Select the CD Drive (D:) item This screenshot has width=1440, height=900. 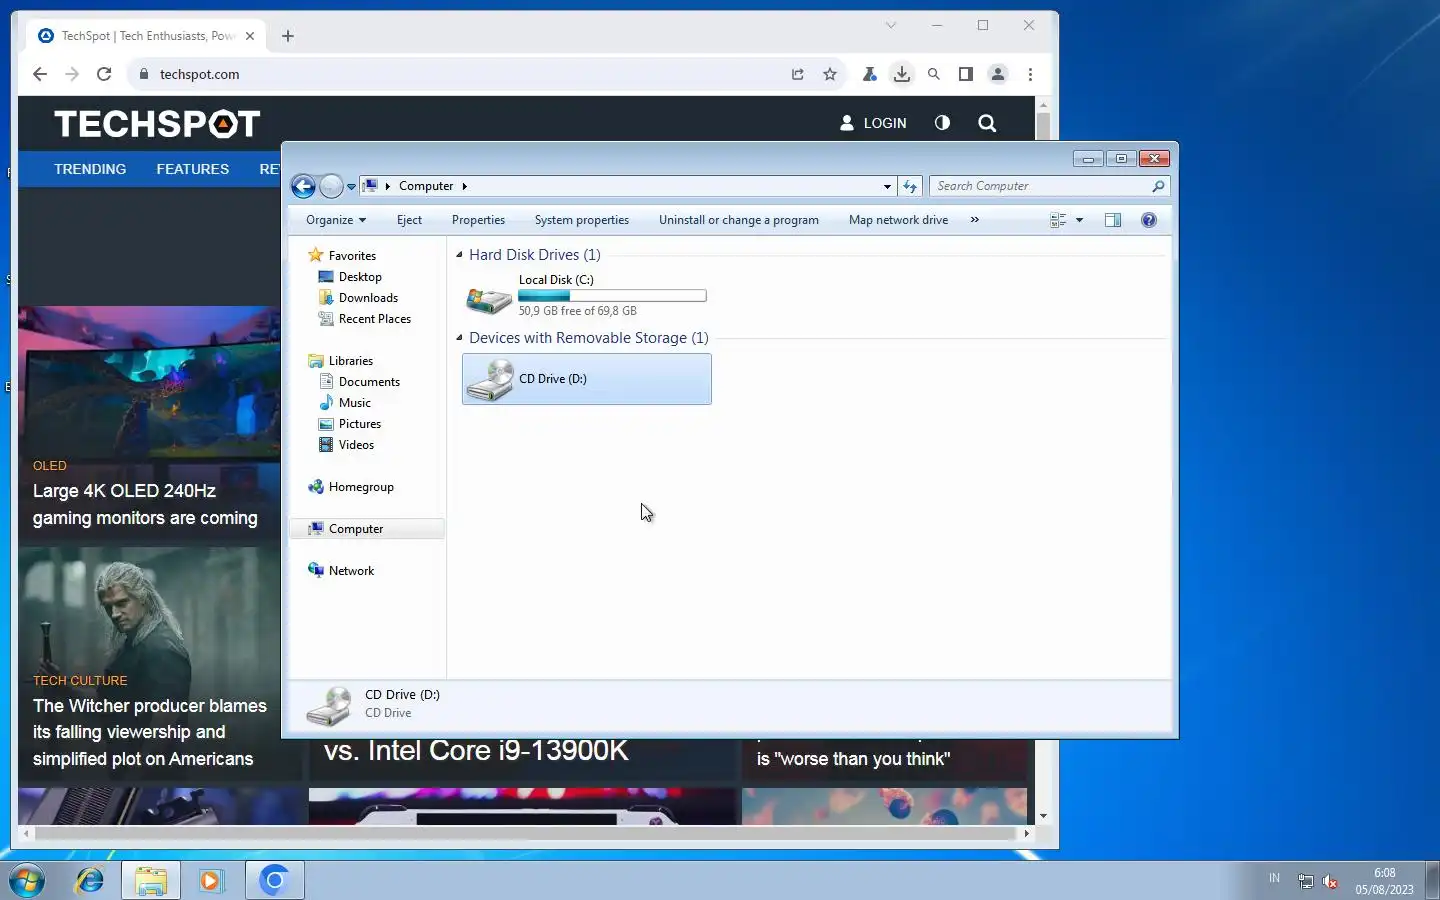pos(587,379)
